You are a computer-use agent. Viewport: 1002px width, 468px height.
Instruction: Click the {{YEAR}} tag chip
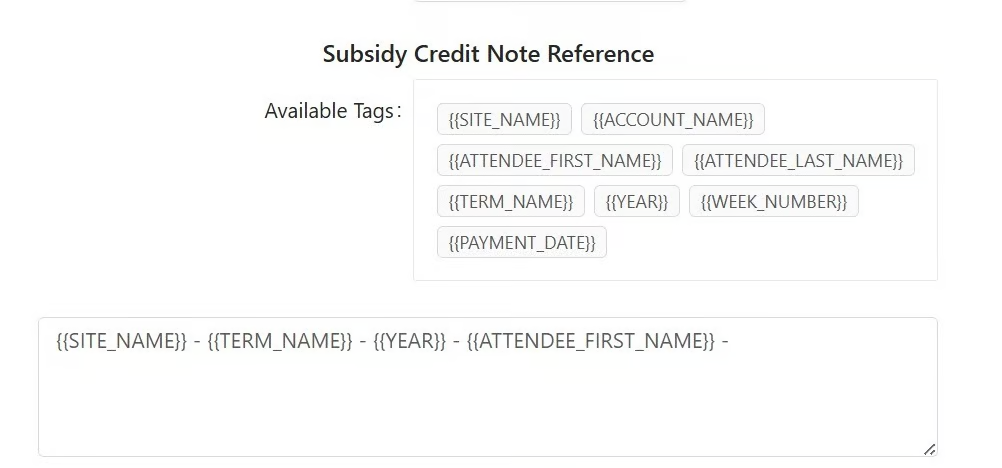pyautogui.click(x=637, y=202)
